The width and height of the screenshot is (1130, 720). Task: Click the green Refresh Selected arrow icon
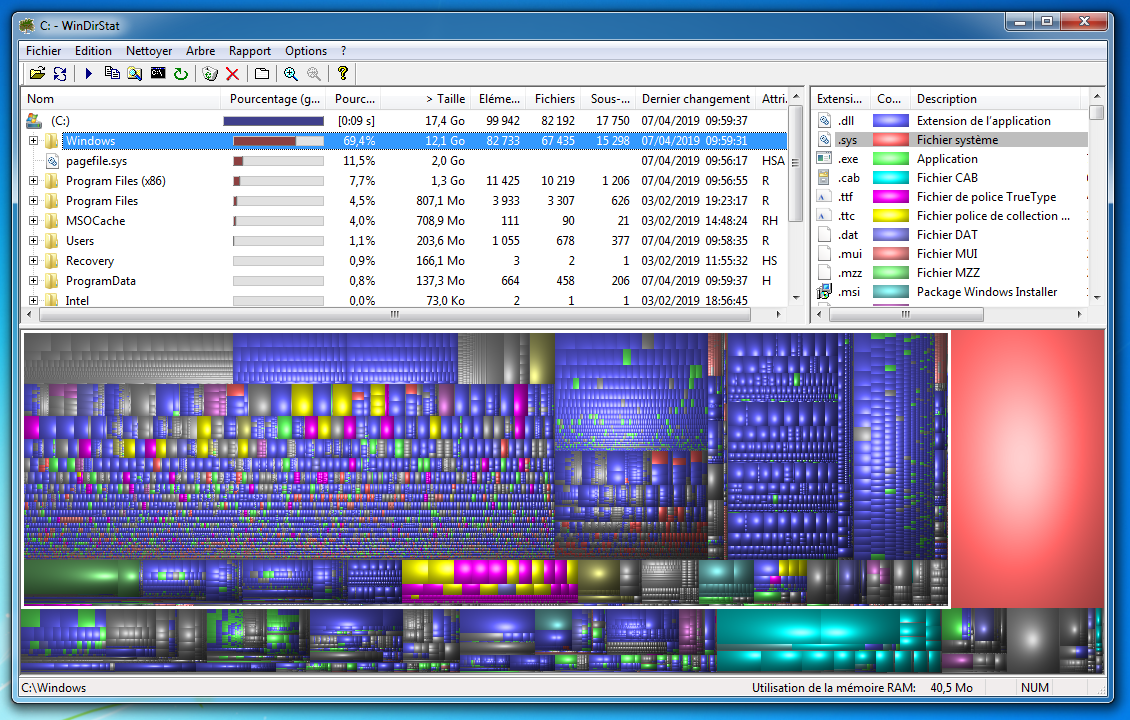coord(181,74)
